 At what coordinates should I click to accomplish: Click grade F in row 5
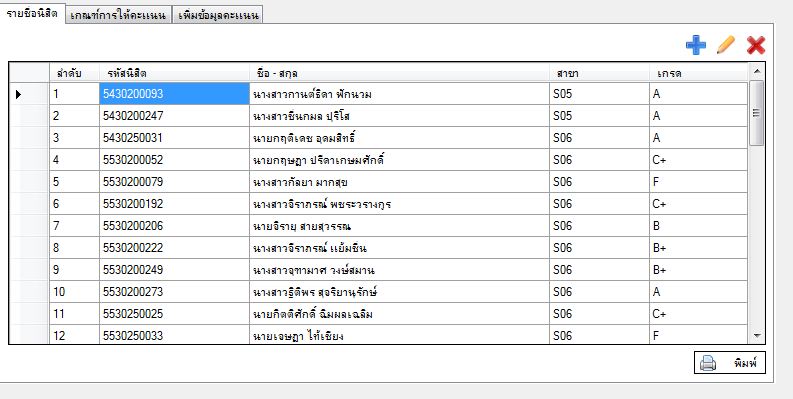(x=698, y=182)
